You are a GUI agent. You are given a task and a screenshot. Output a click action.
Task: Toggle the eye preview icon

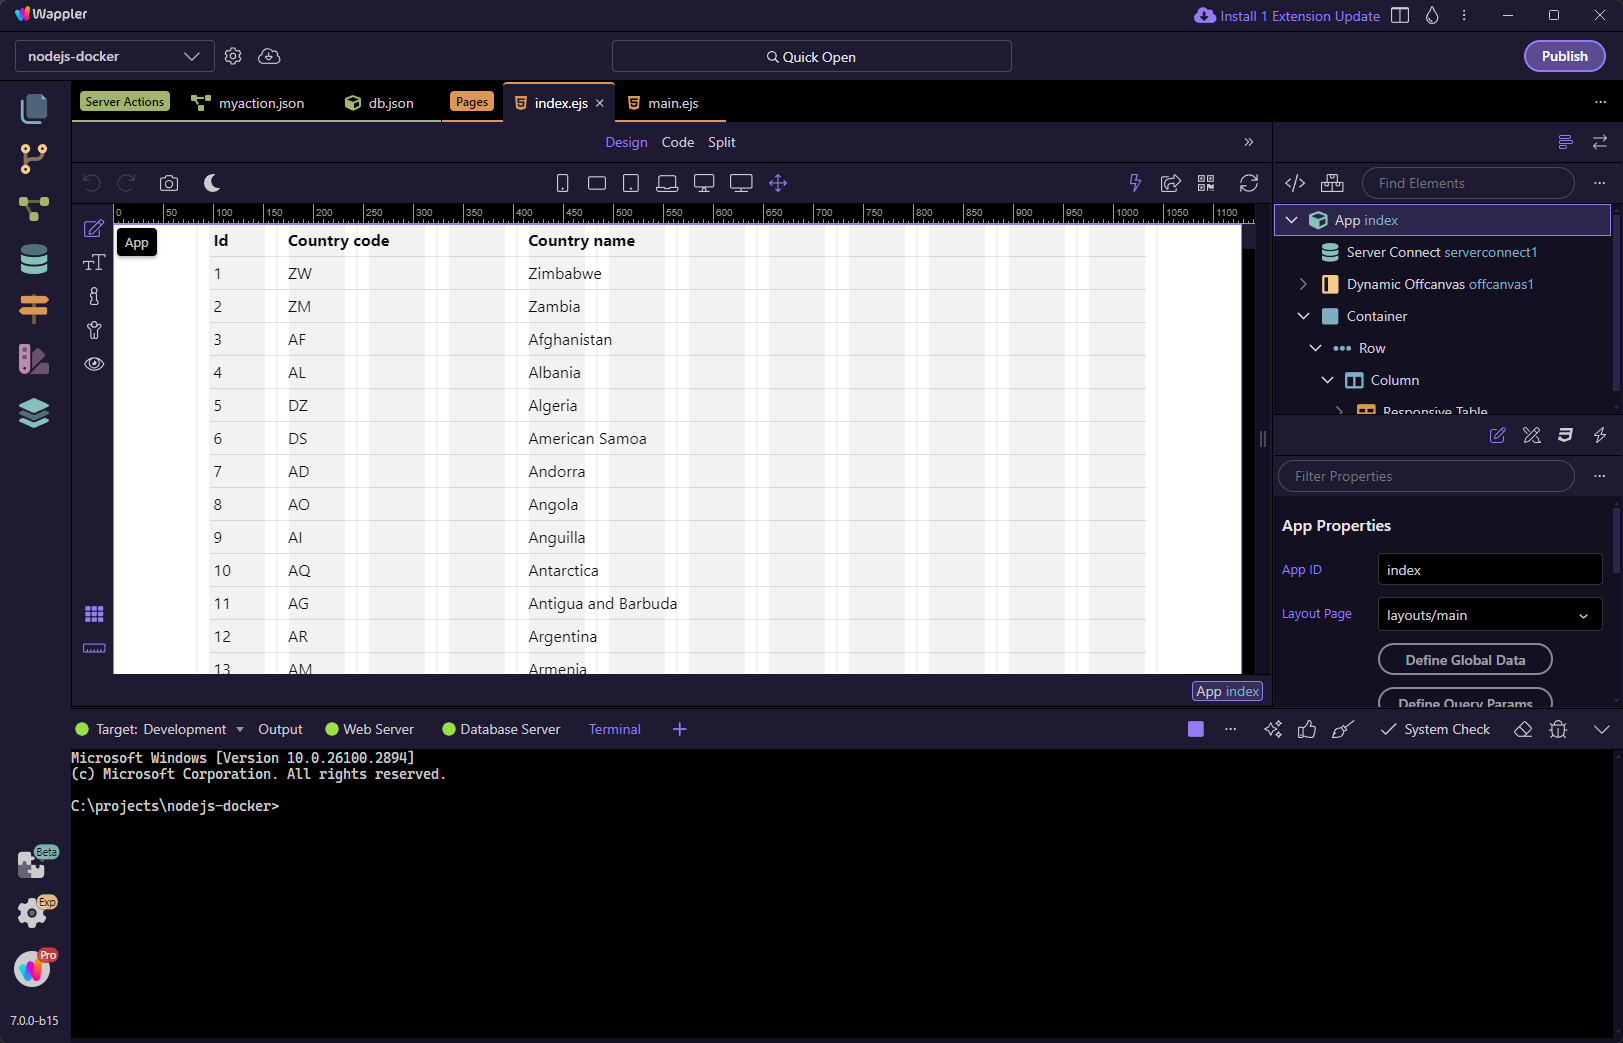94,364
